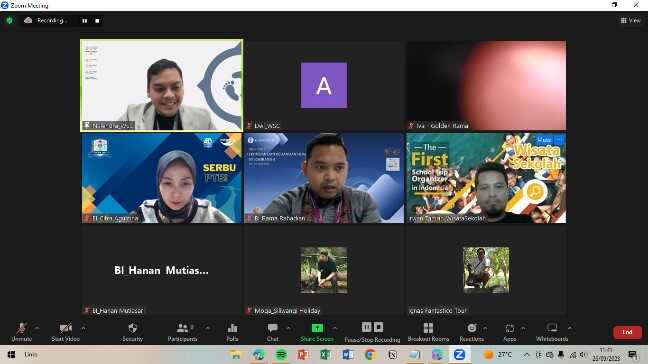Viewport: 648px width, 364px height.
Task: Select the Ignas Fantastica Tour profile photo tile
Action: tap(486, 270)
